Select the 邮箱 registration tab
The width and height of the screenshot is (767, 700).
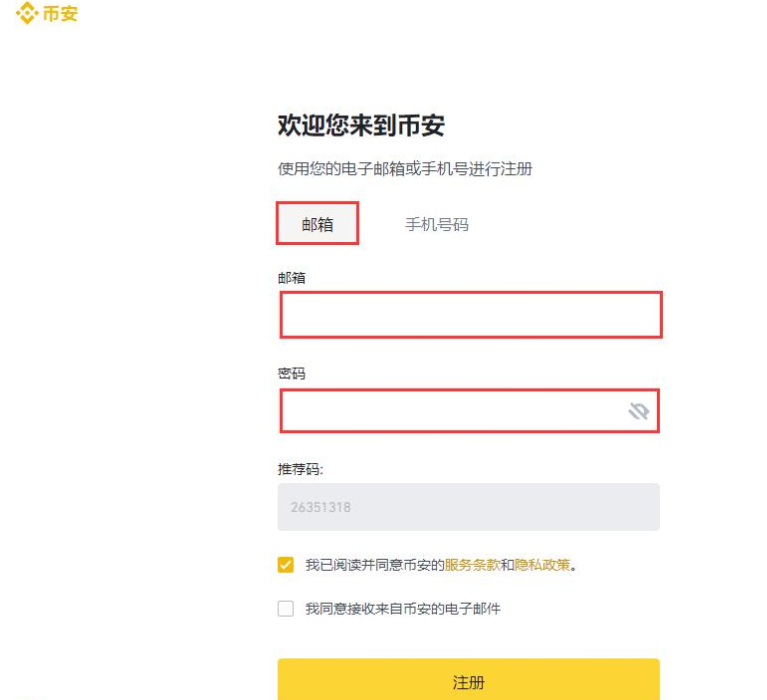pyautogui.click(x=317, y=224)
